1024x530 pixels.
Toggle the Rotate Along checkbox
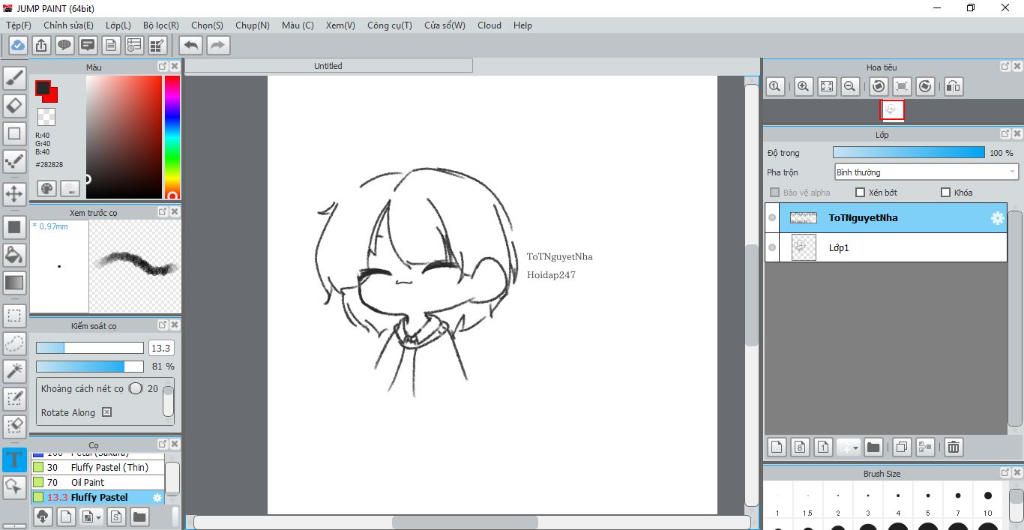click(x=107, y=413)
